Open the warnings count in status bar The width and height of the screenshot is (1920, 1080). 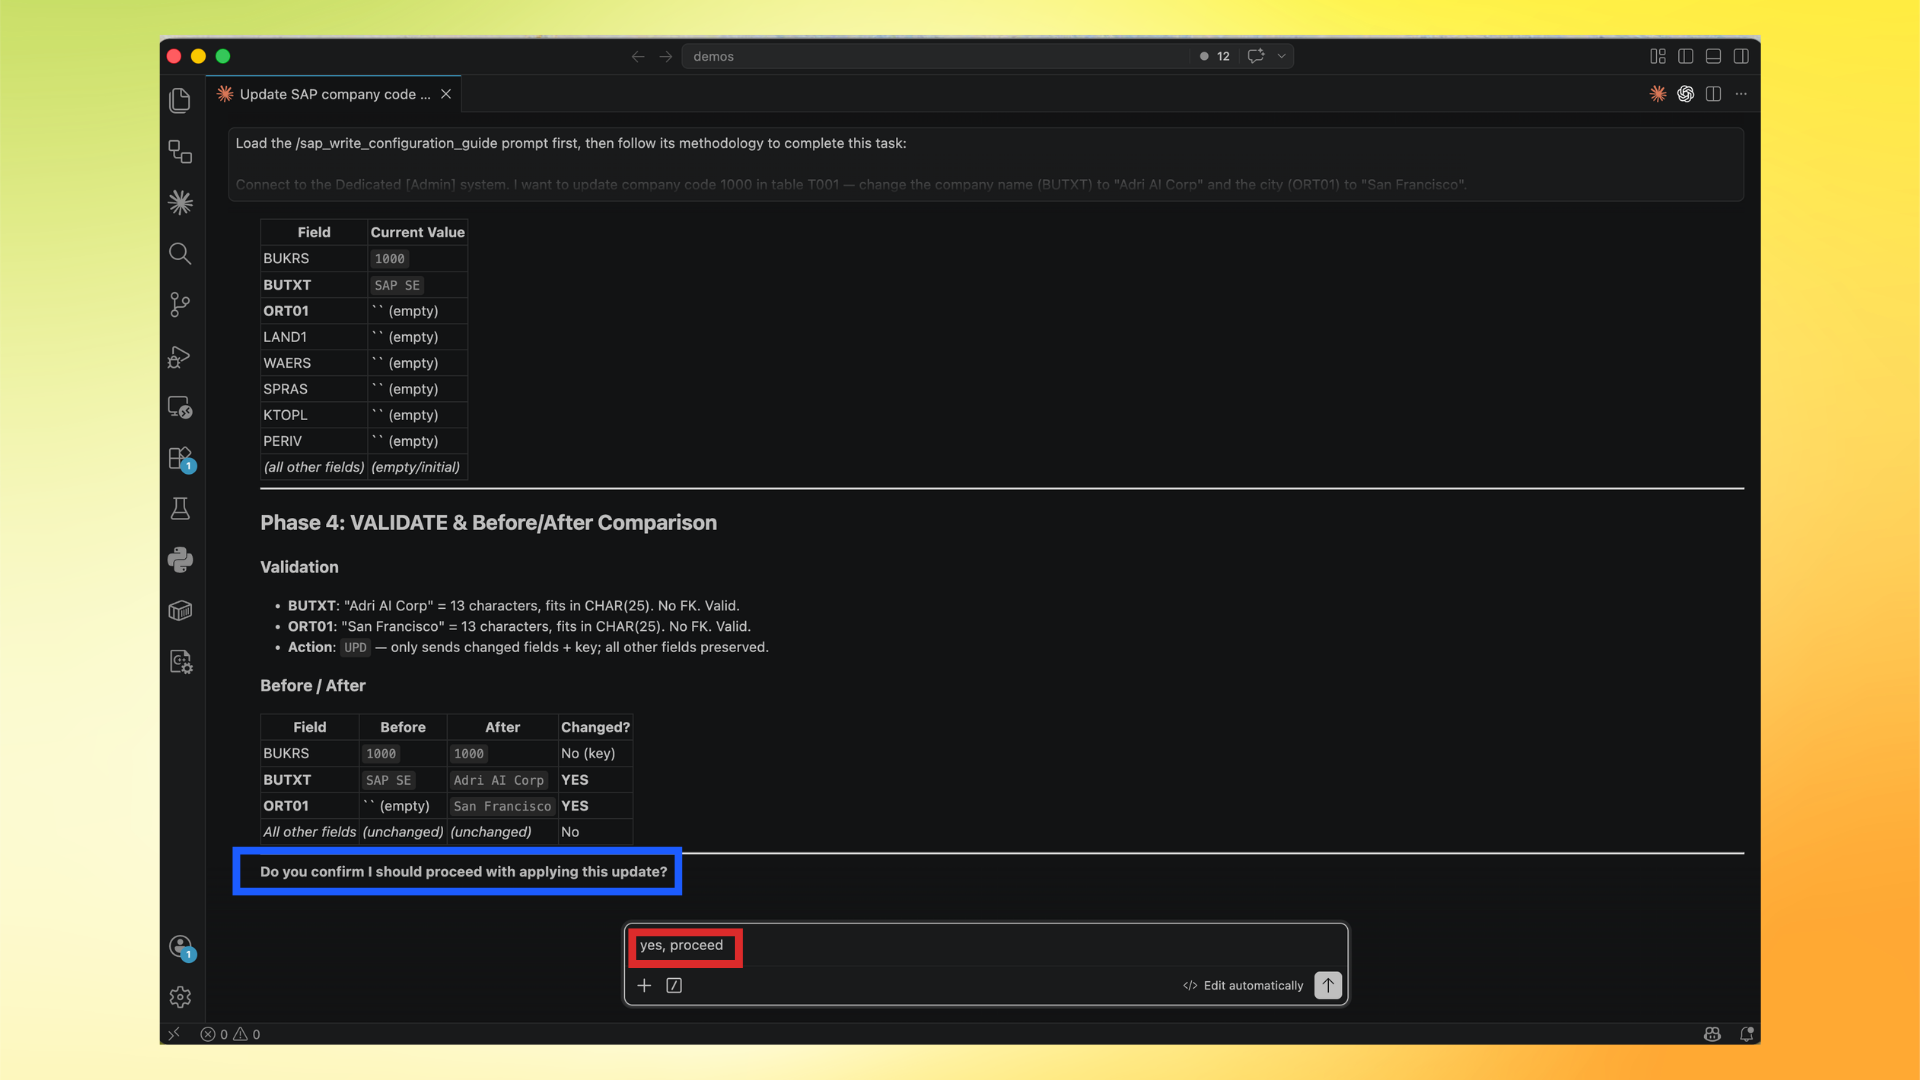[x=247, y=1034]
